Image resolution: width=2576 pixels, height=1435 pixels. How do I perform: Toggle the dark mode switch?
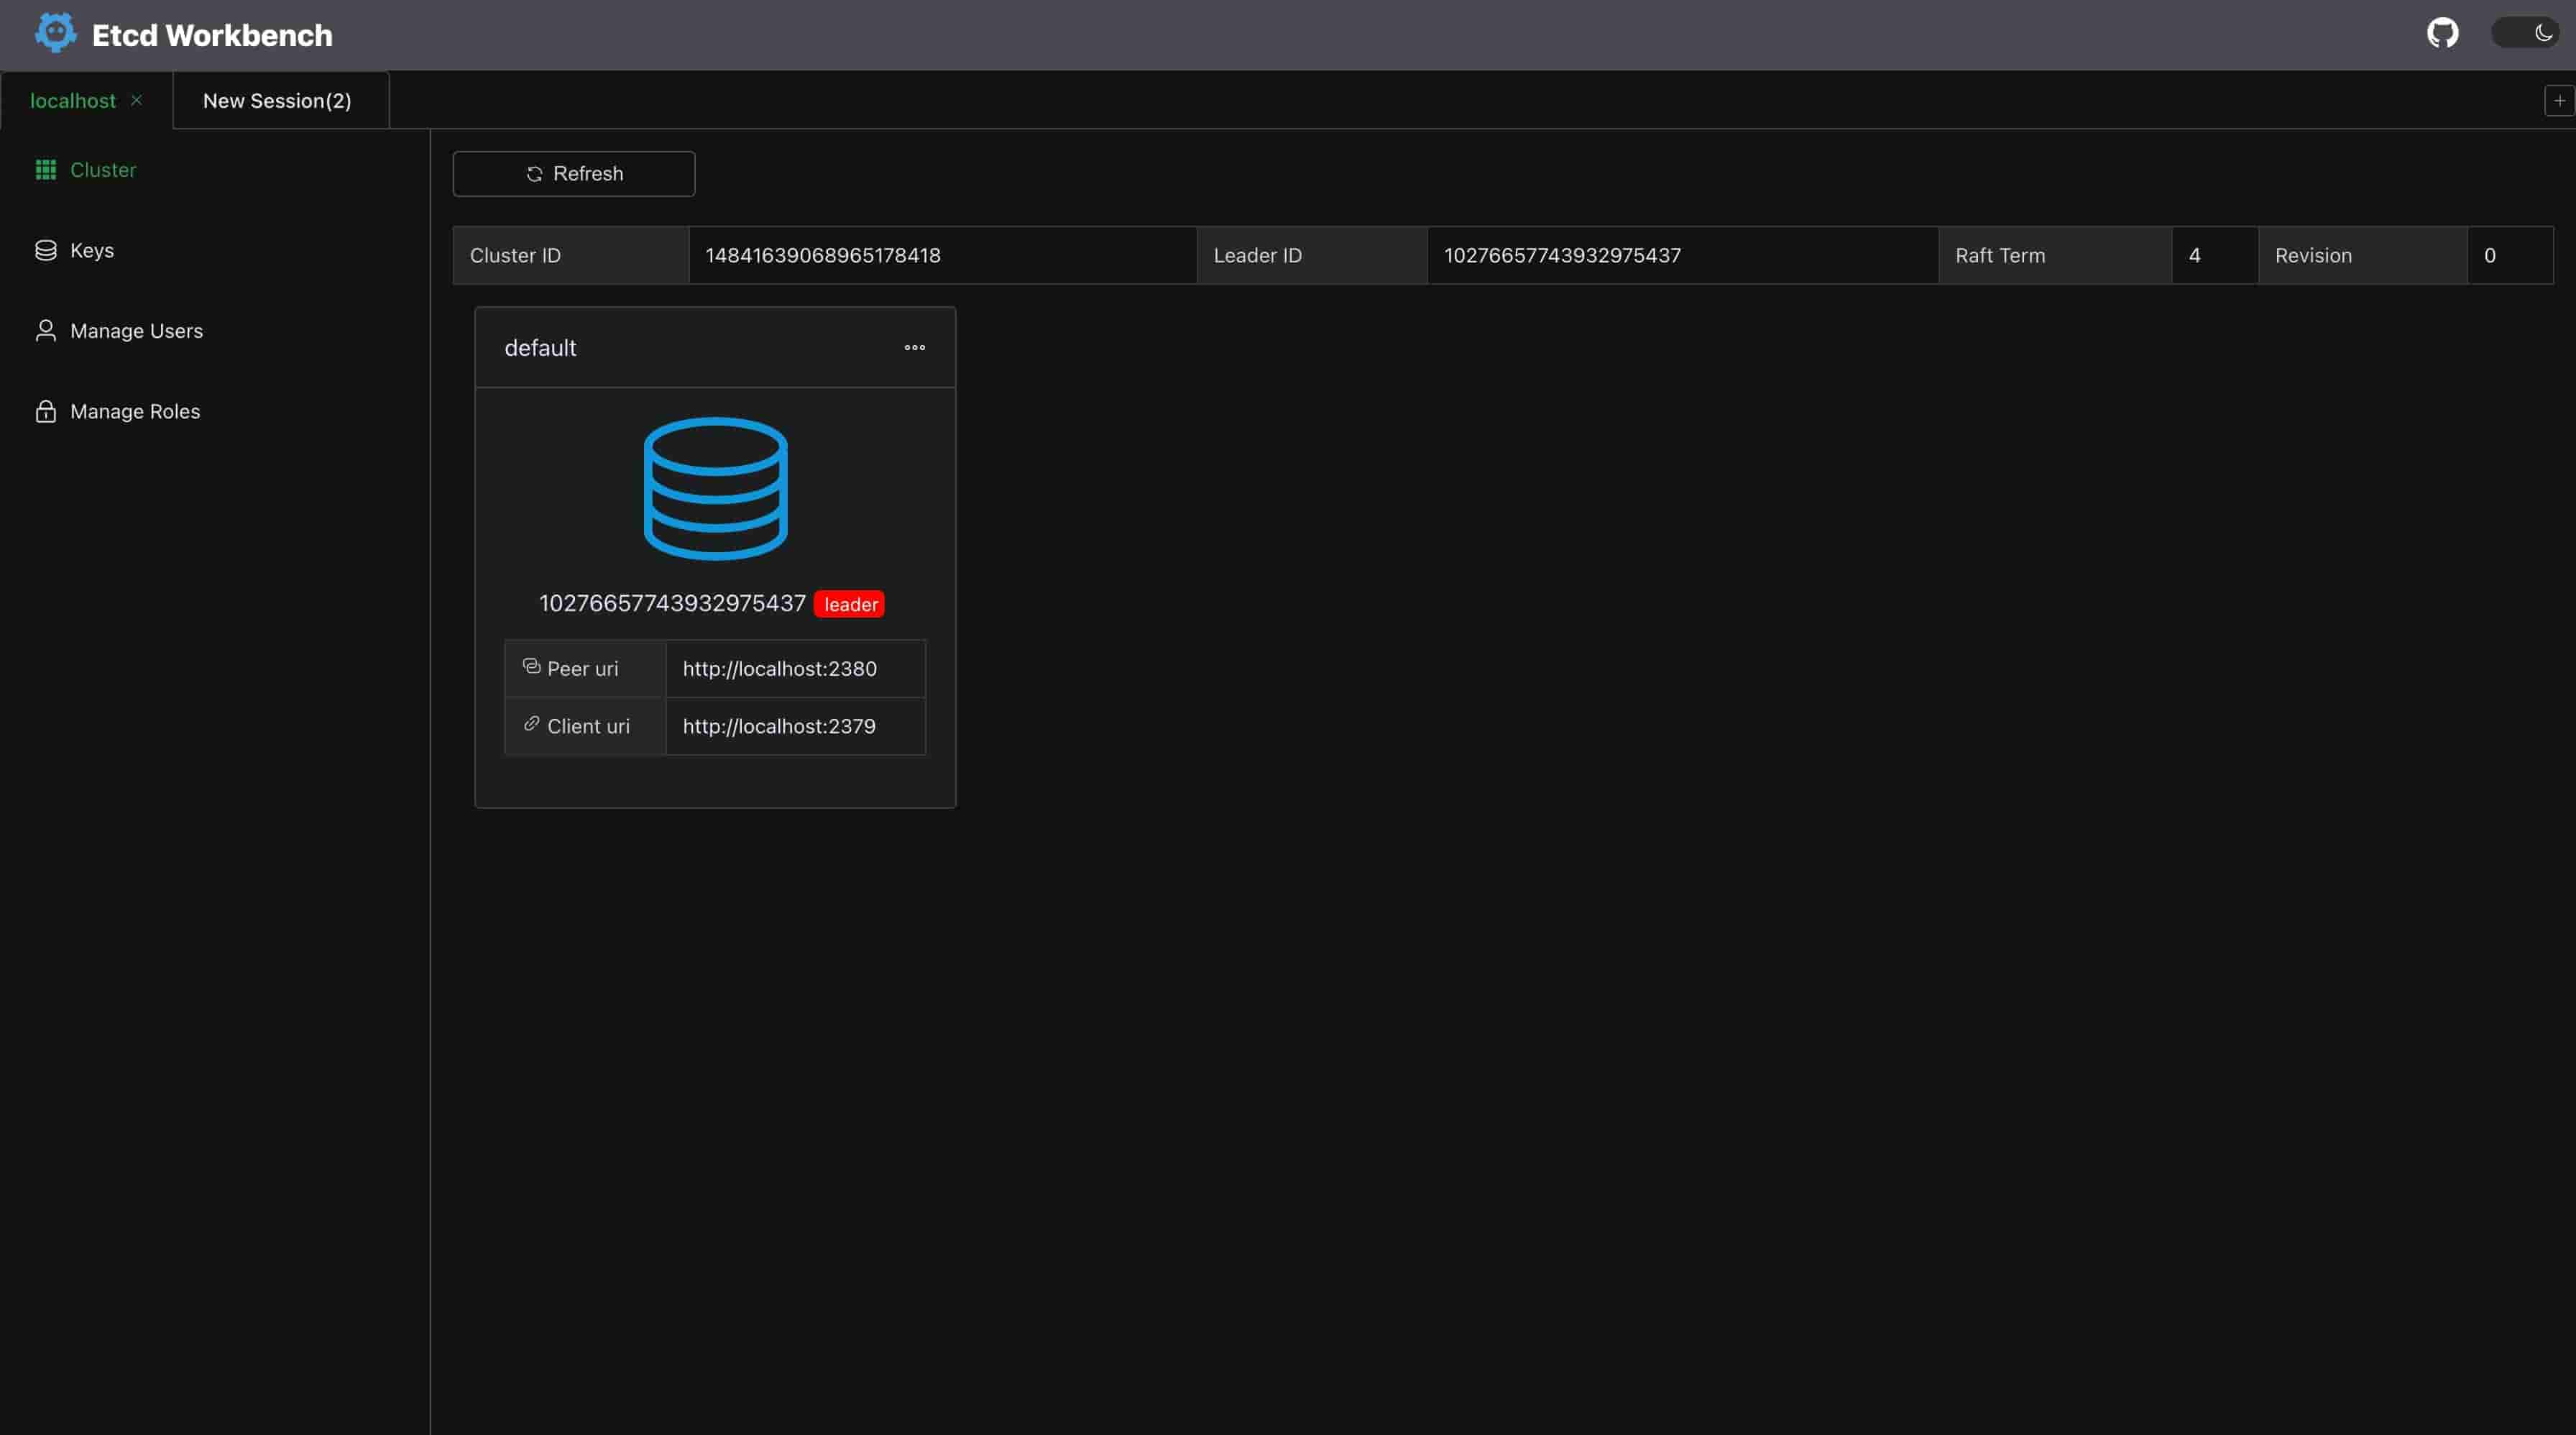pos(2525,33)
